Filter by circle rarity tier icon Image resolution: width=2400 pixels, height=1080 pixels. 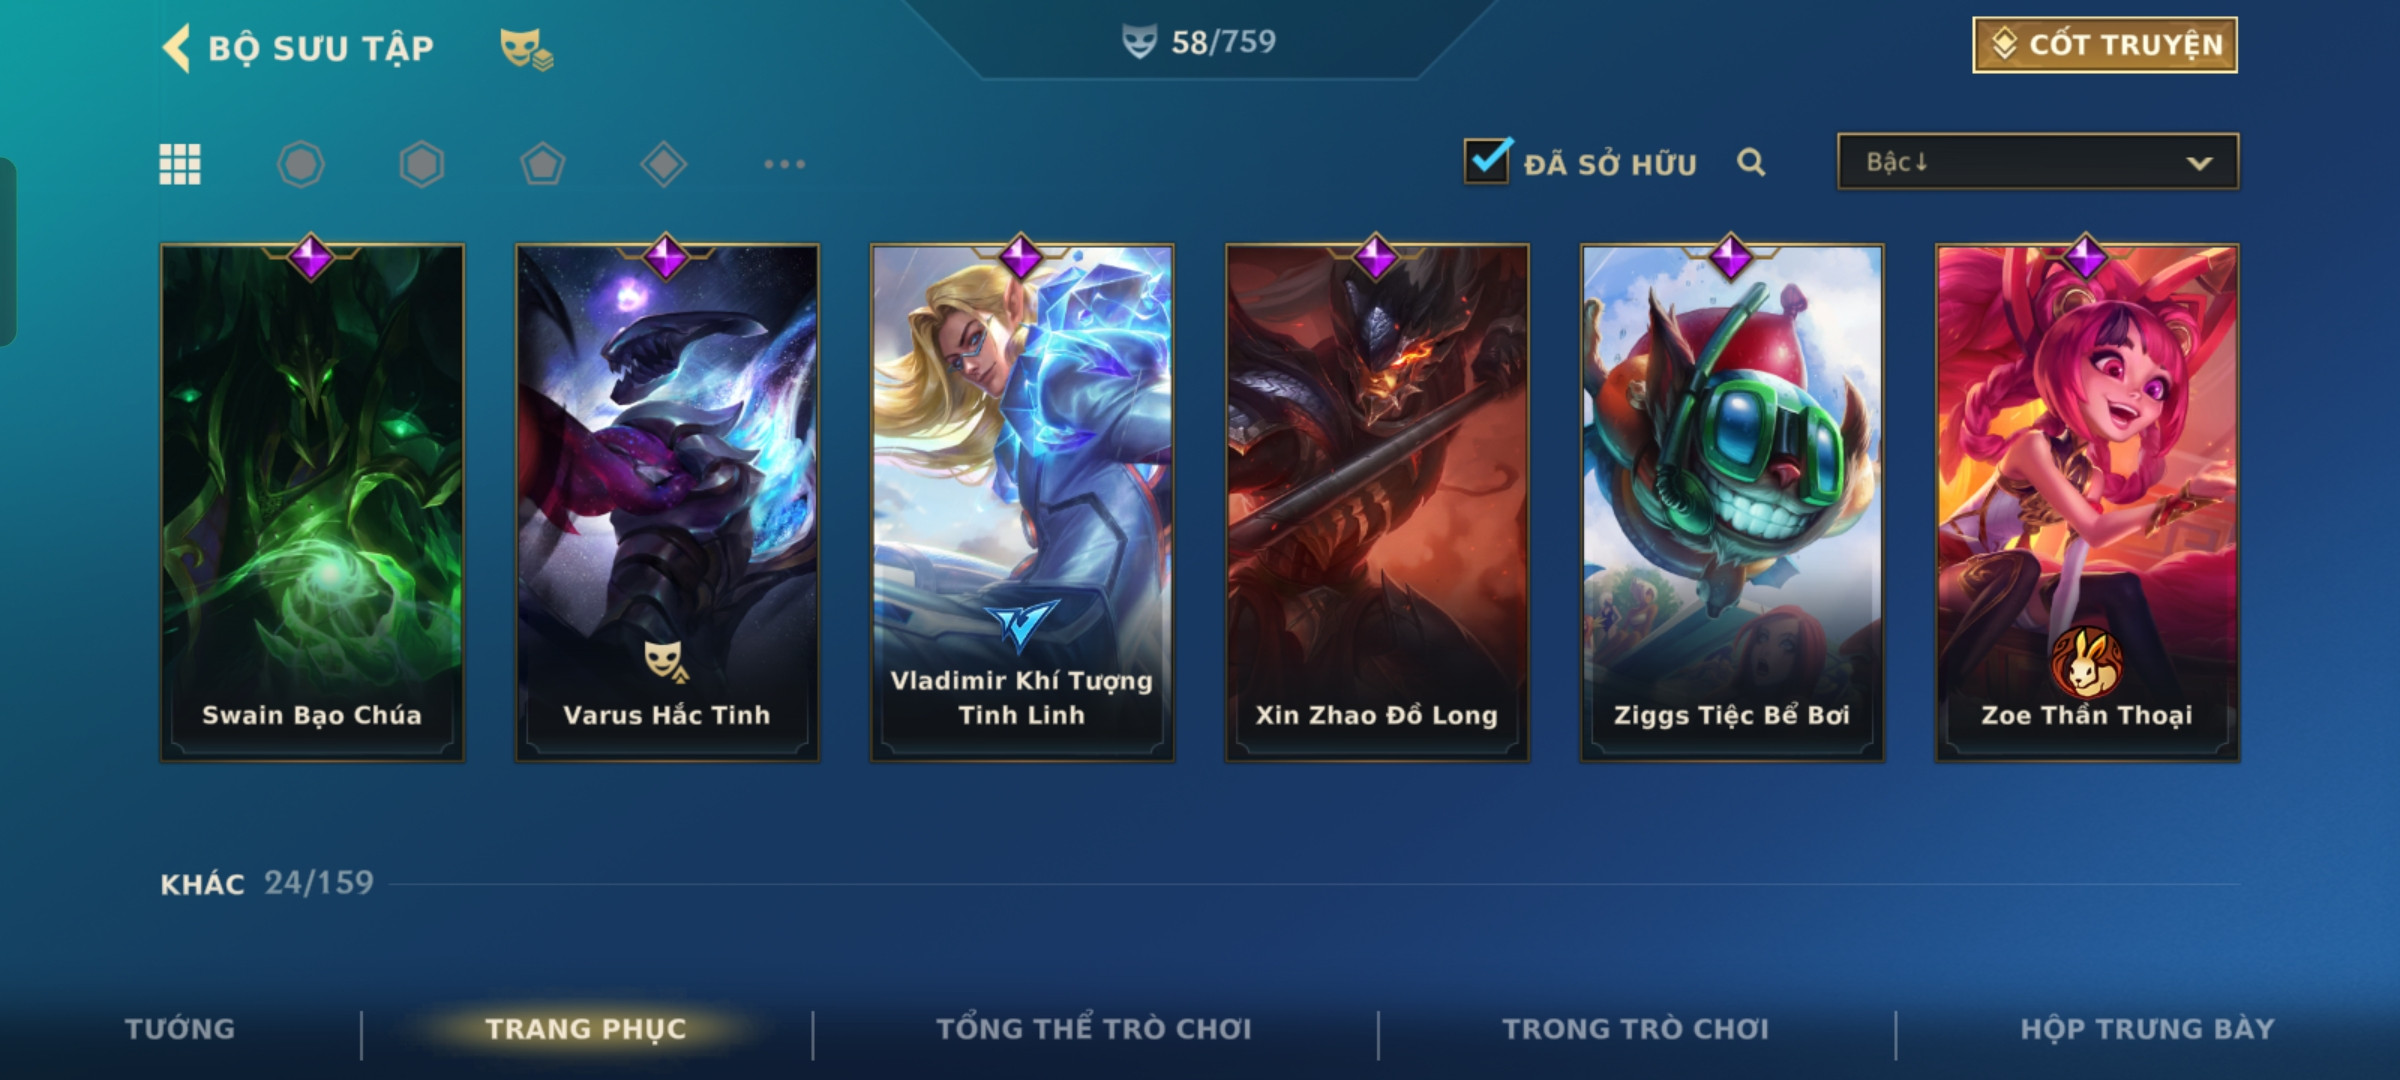(x=301, y=164)
